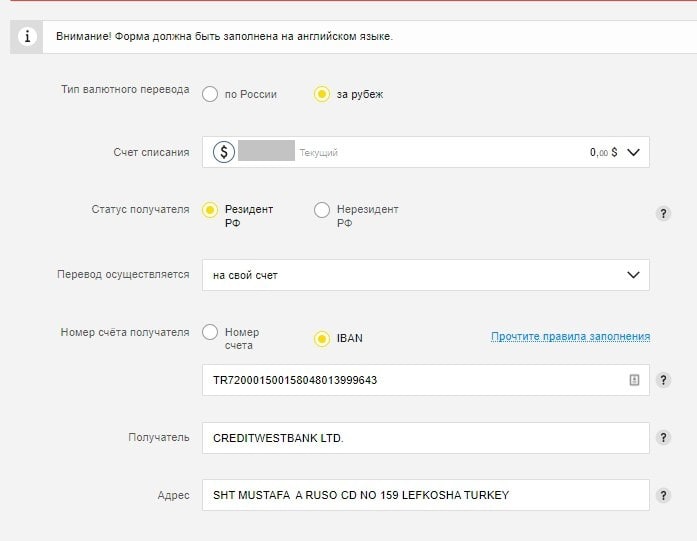Viewport: 697px width, 541px height.
Task: Open help icon next to recipient status
Action: [x=662, y=213]
